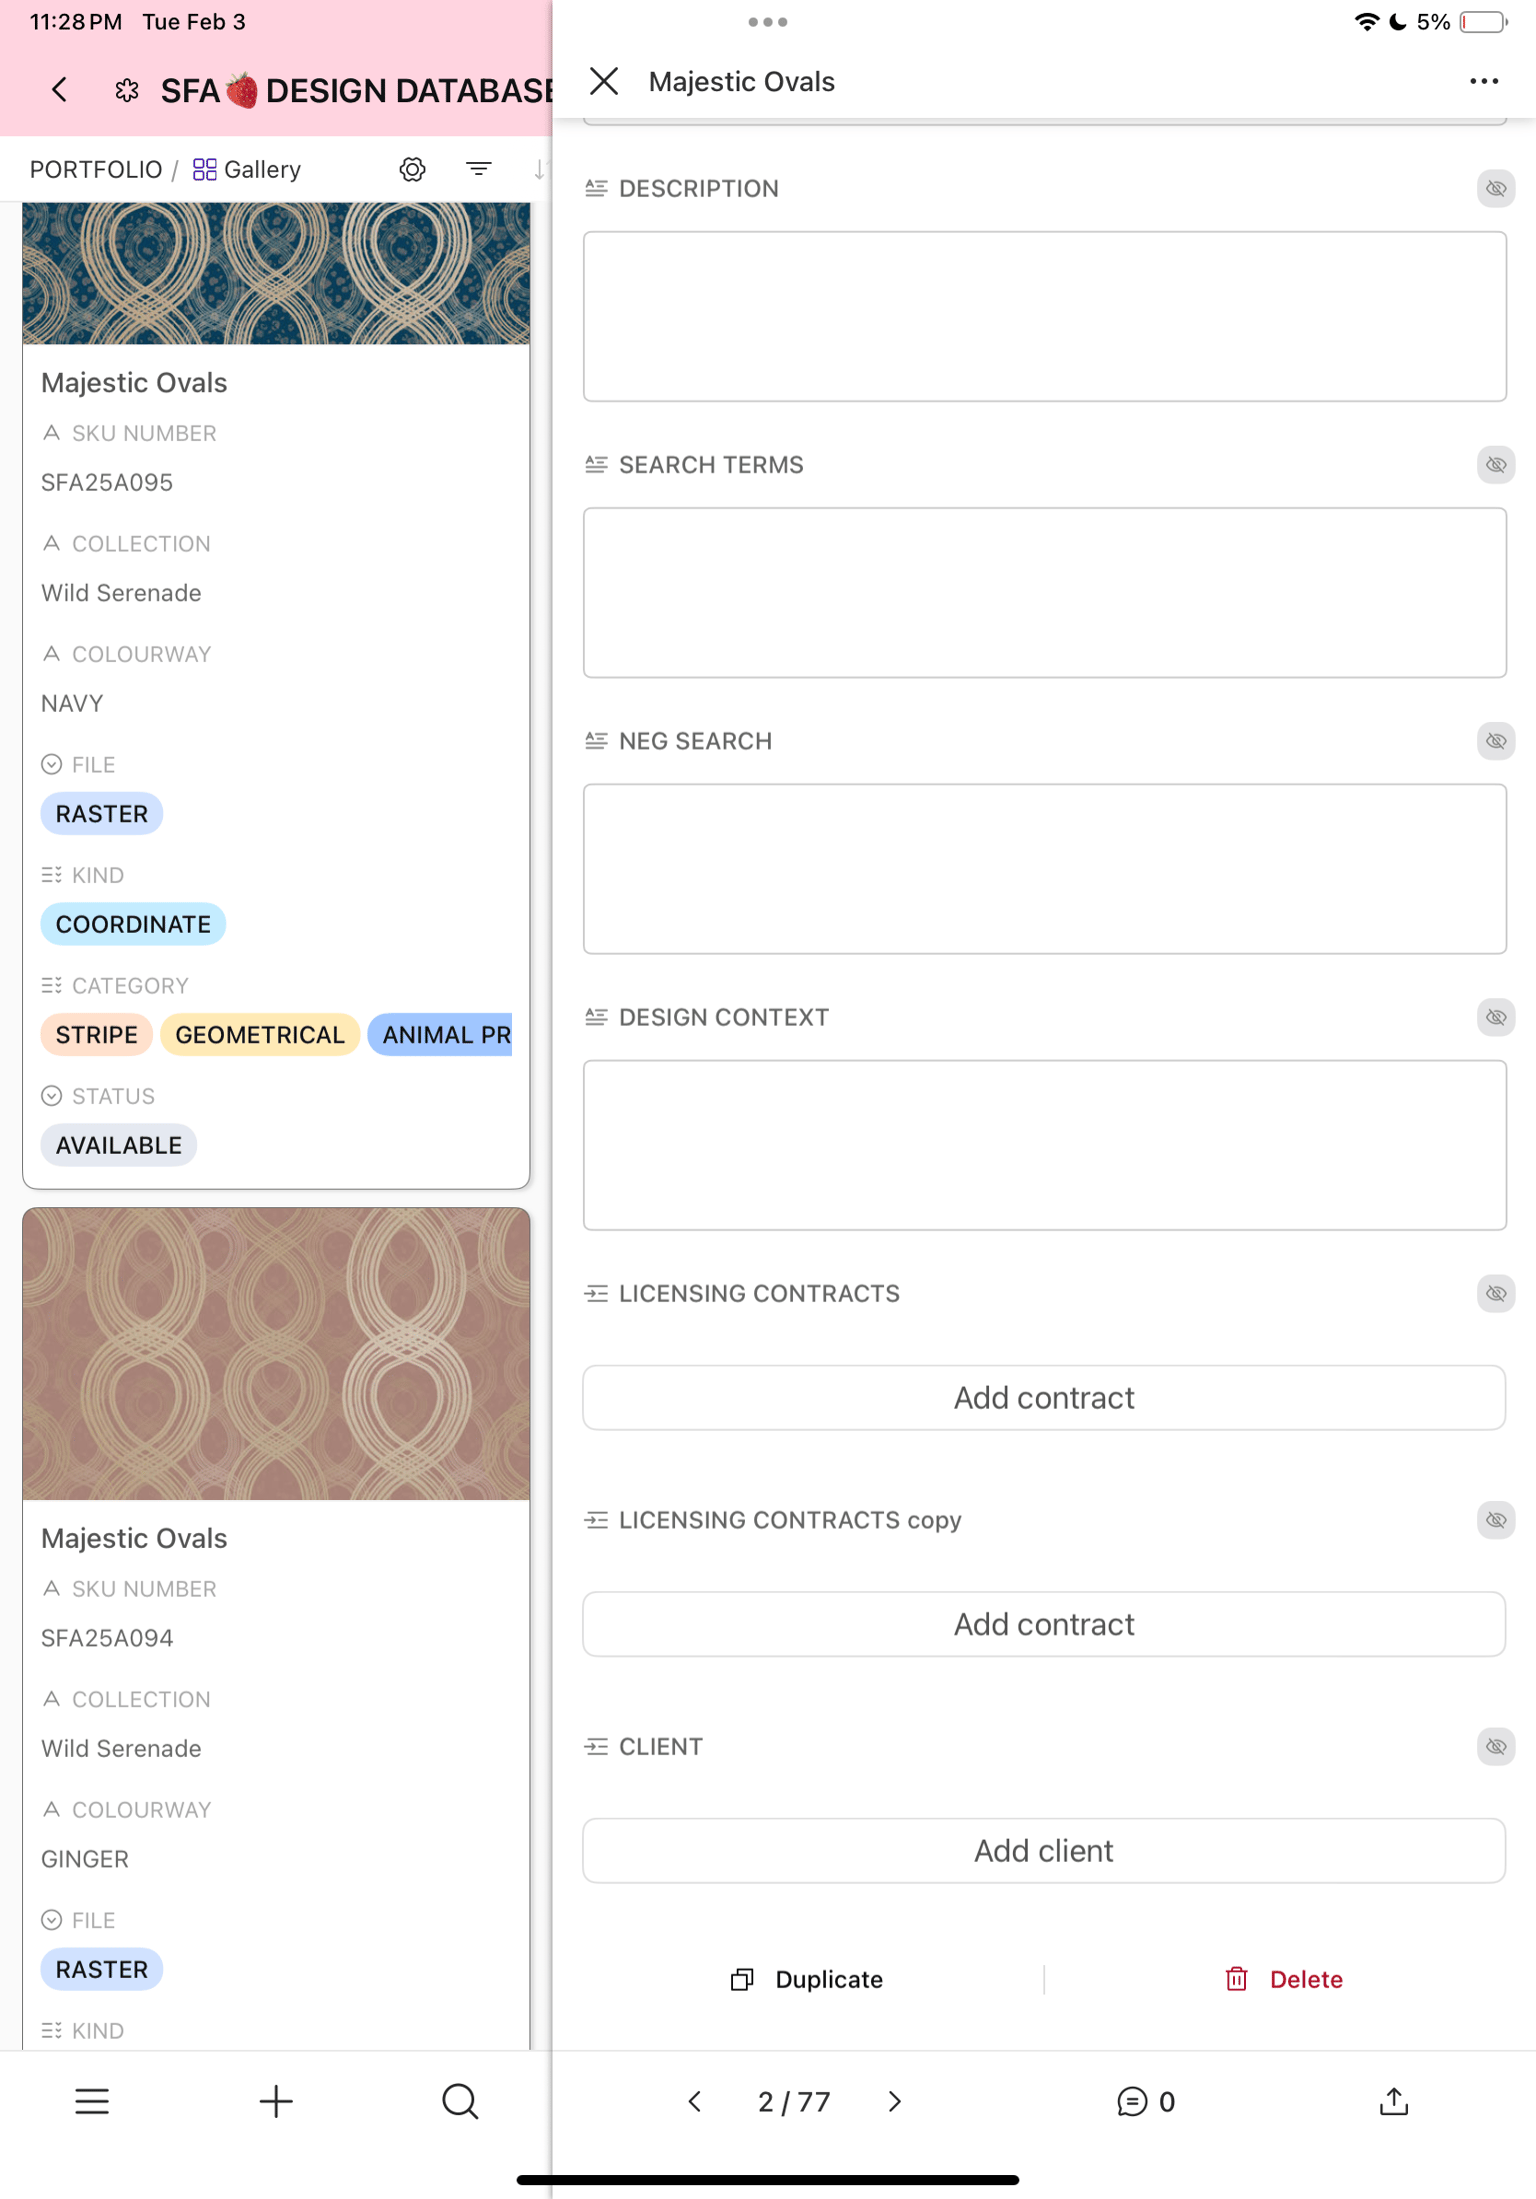Go to previous record arrow
Screen dimensions: 1536x2199
[695, 2101]
